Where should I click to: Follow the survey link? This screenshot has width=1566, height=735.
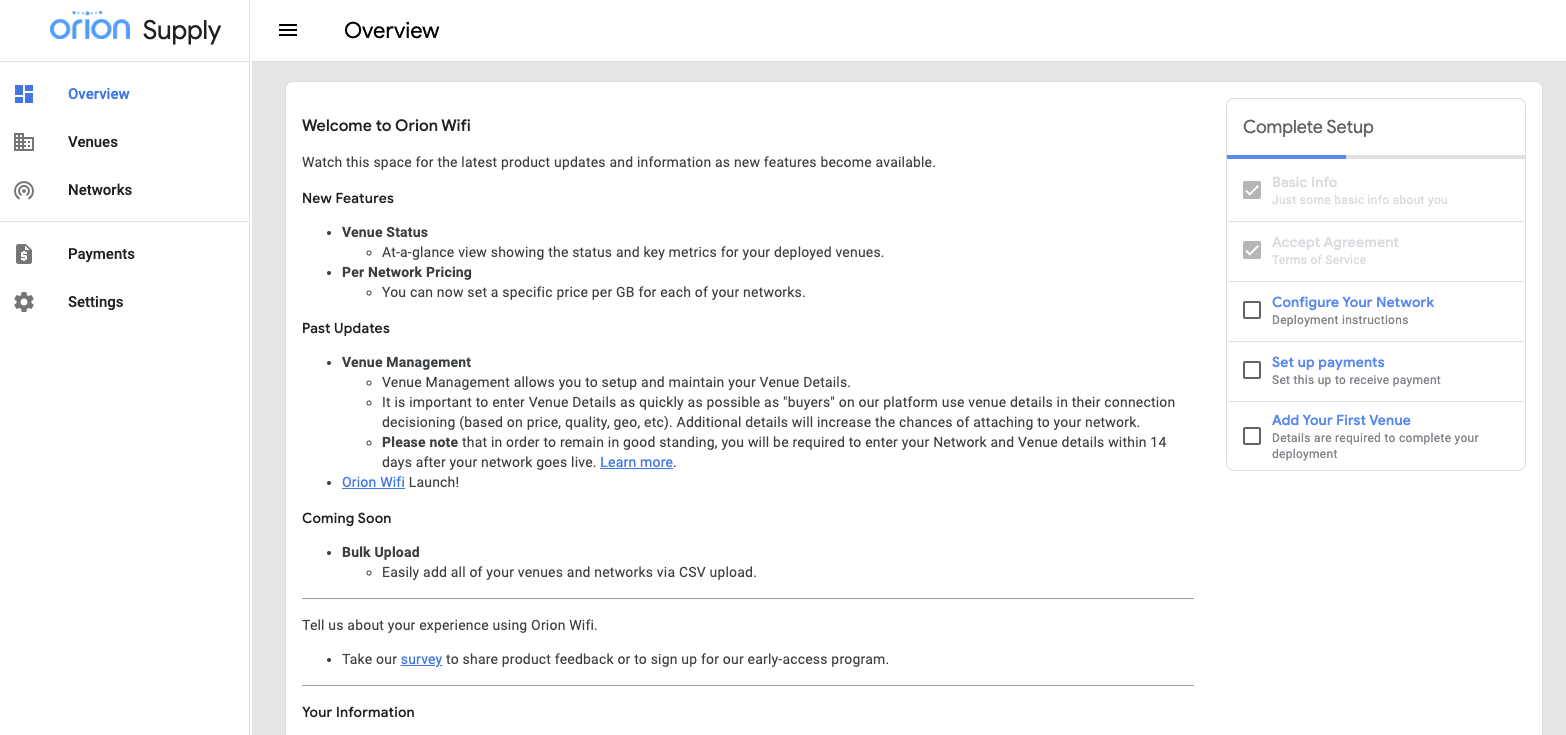tap(421, 659)
